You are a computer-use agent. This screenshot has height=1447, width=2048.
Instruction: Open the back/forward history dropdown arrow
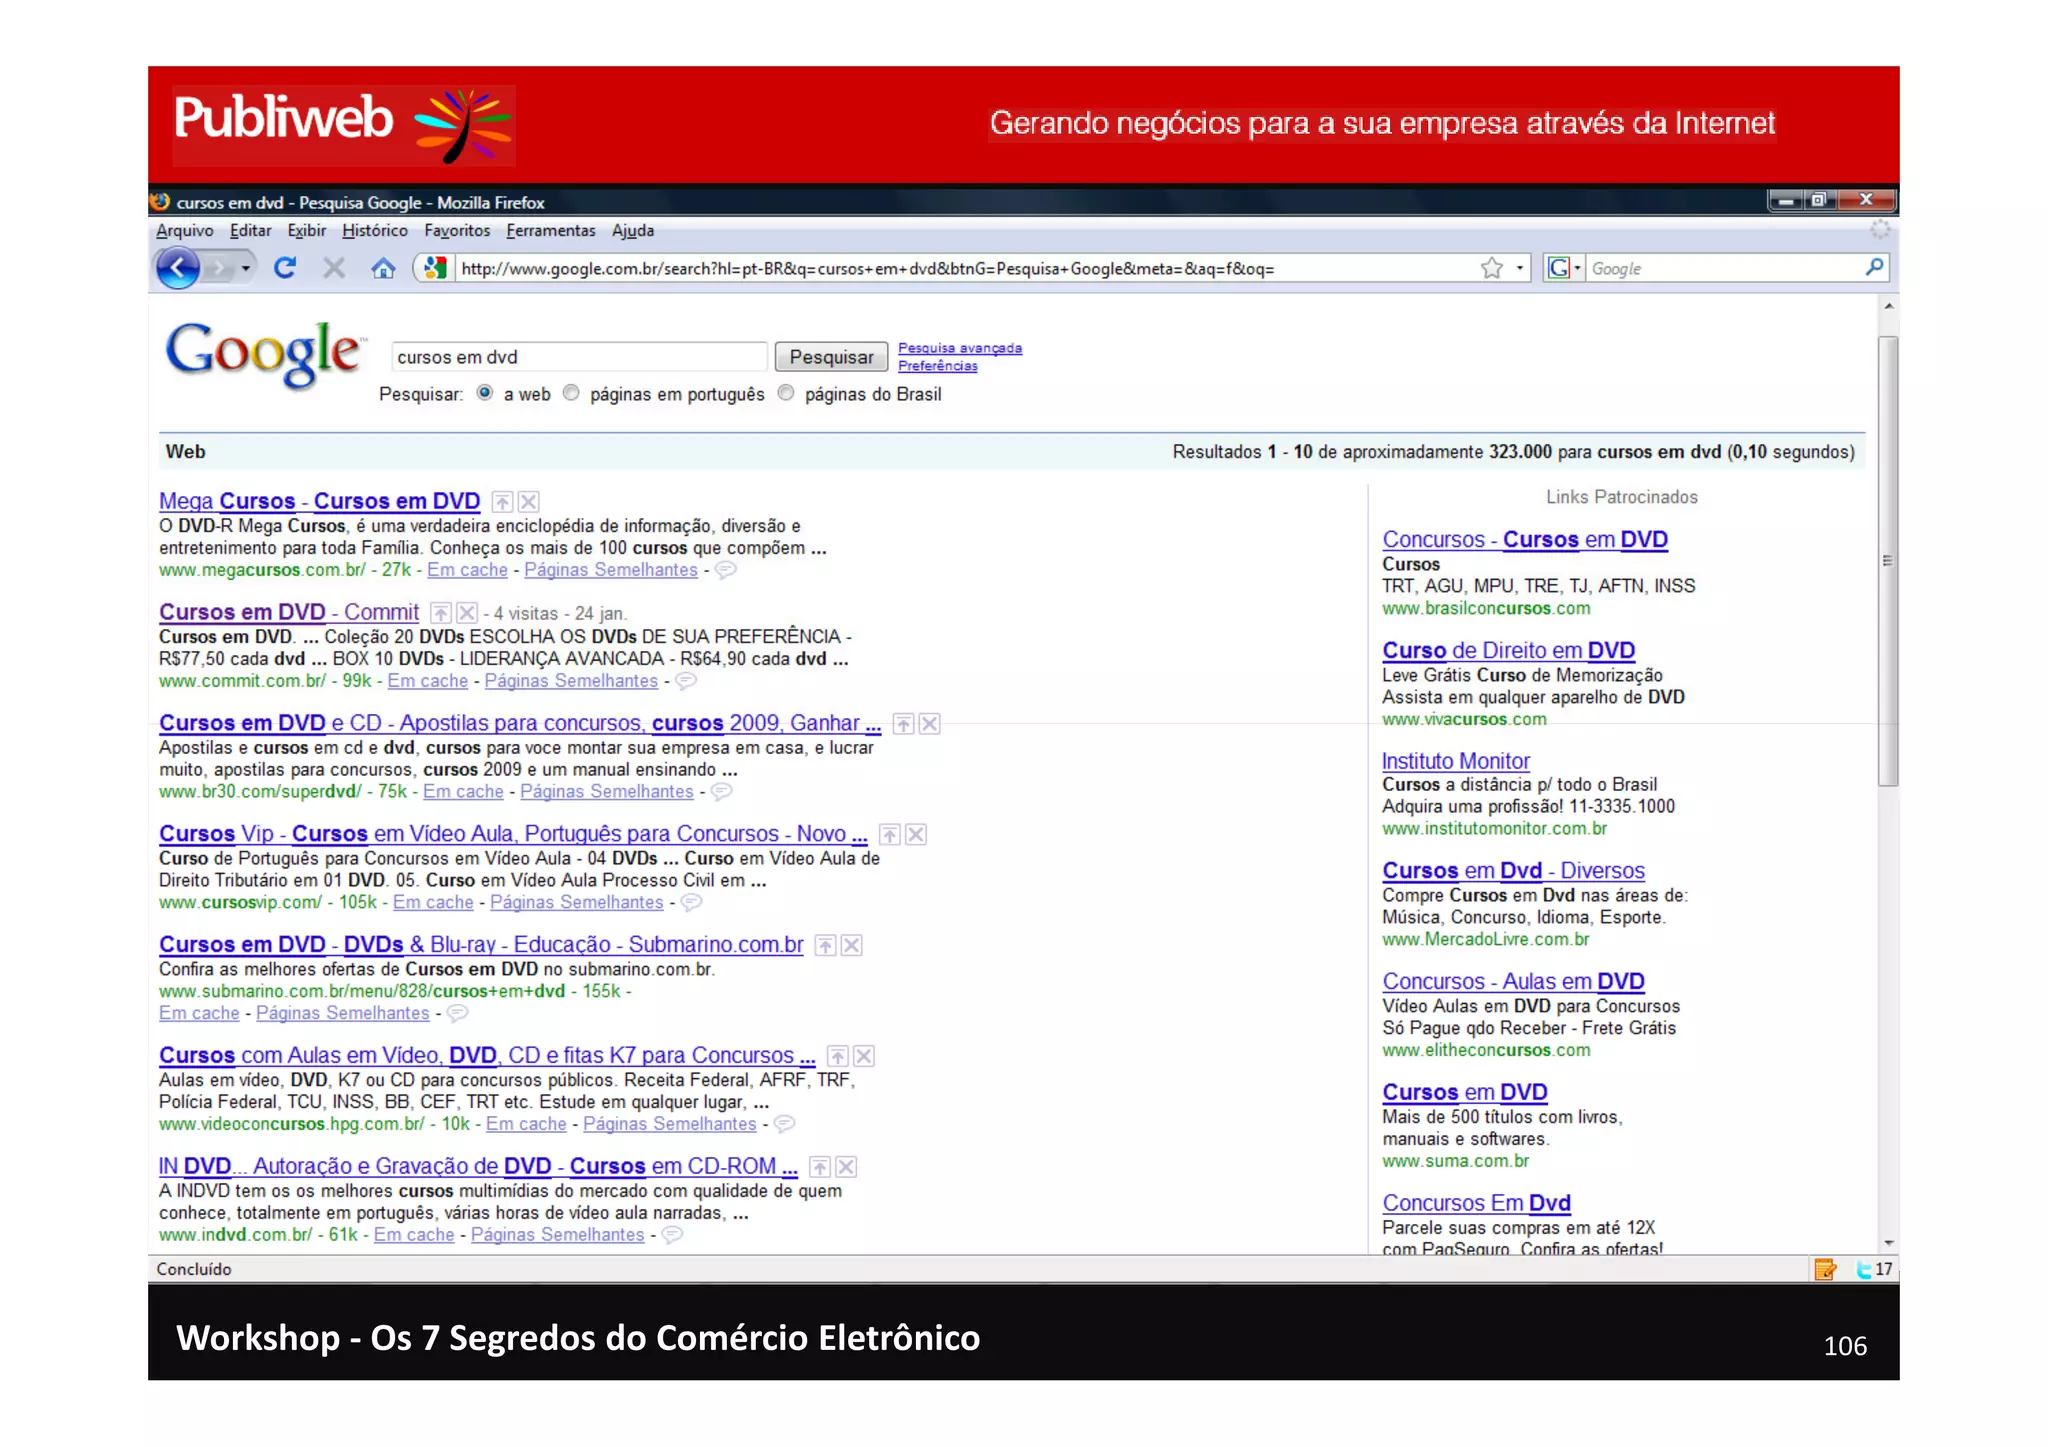pyautogui.click(x=245, y=268)
